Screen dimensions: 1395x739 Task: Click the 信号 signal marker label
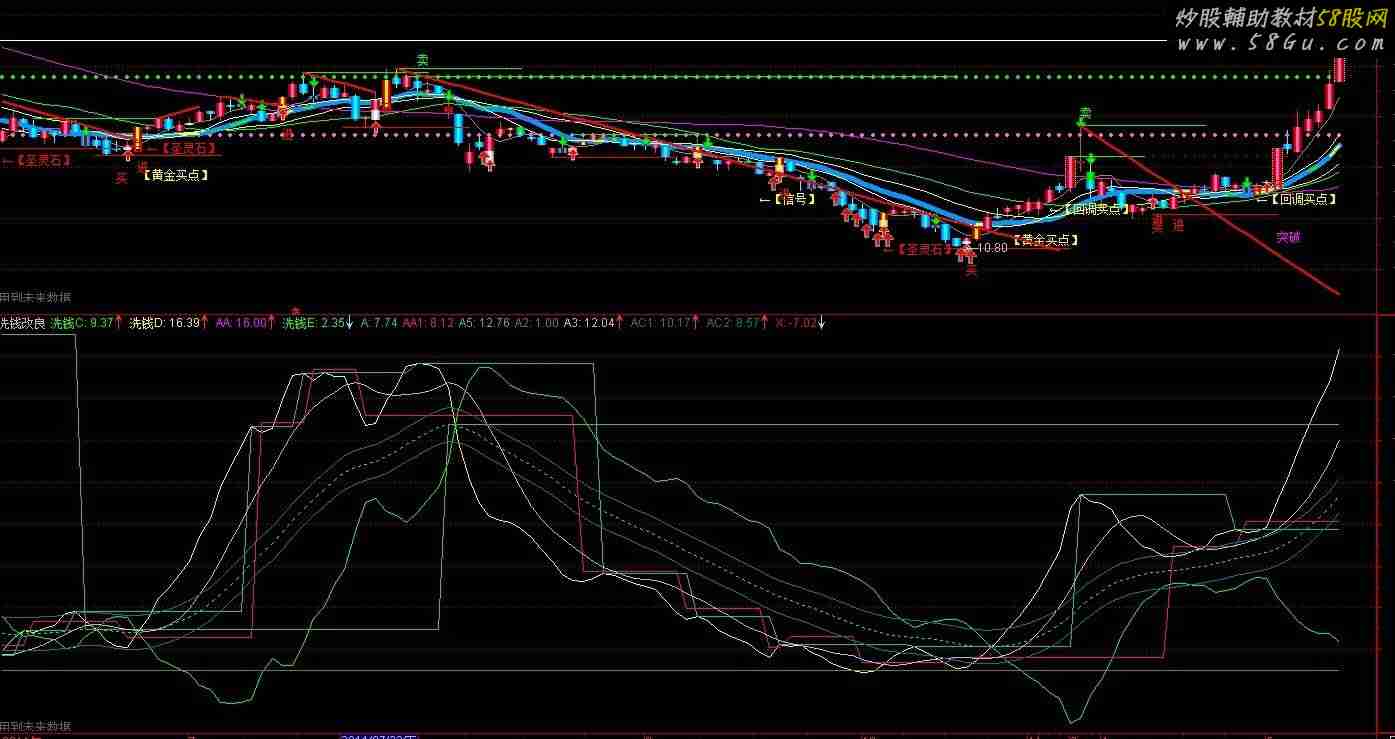[795, 199]
